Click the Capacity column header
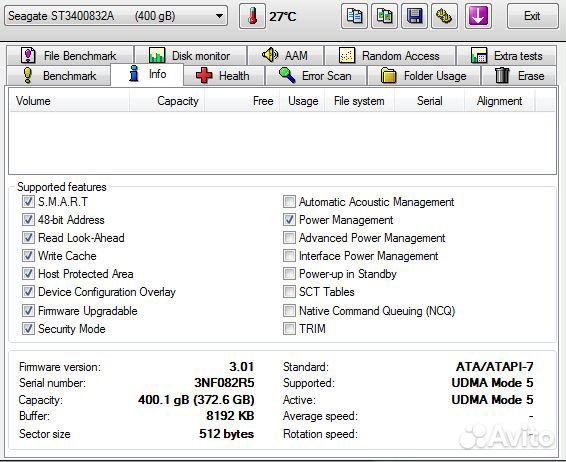Viewport: 566px width, 462px height. [x=167, y=101]
